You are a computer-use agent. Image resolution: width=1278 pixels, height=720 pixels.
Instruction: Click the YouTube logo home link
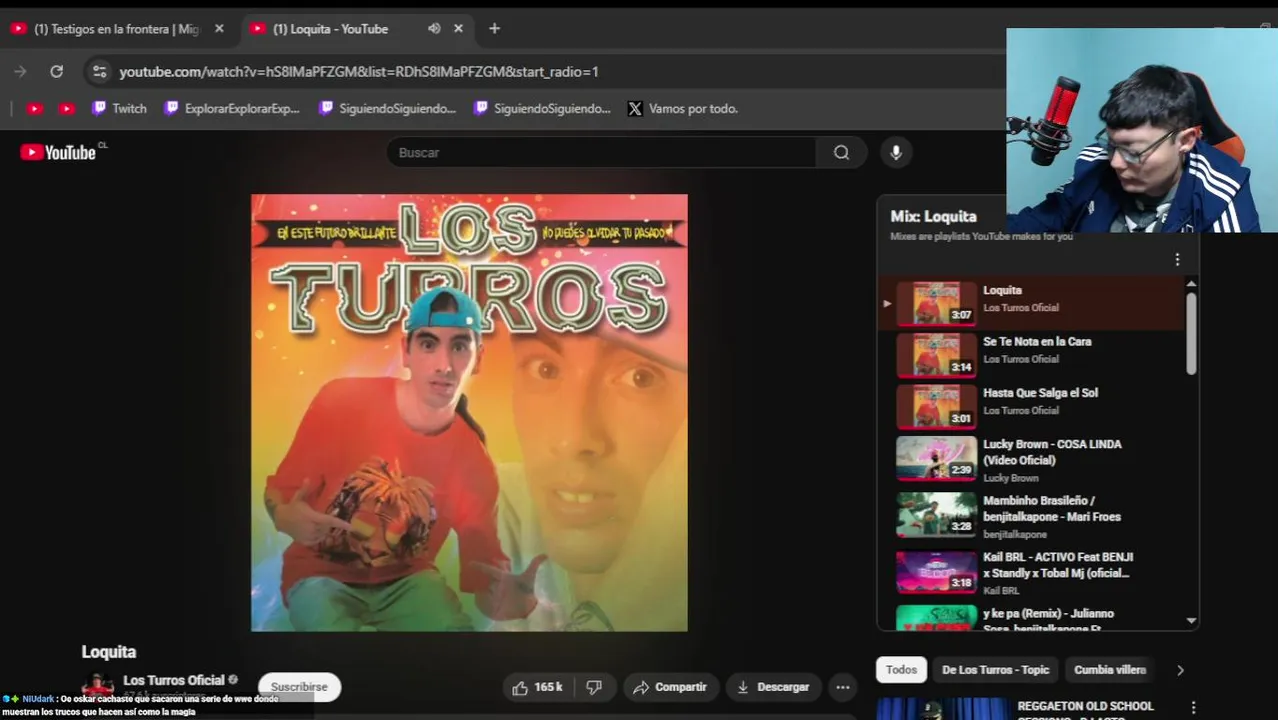(59, 152)
